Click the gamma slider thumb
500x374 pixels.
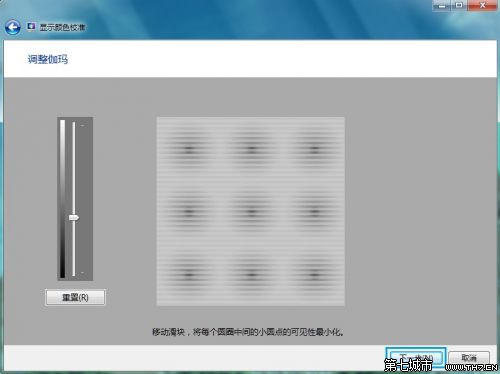click(x=74, y=218)
